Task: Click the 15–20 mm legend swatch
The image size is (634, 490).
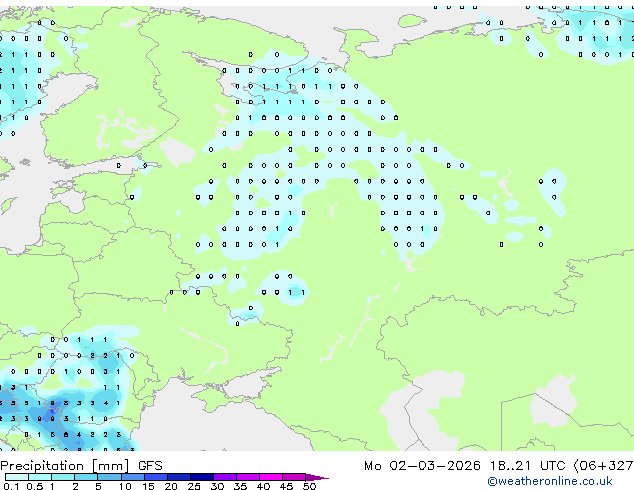Action: [x=156, y=477]
